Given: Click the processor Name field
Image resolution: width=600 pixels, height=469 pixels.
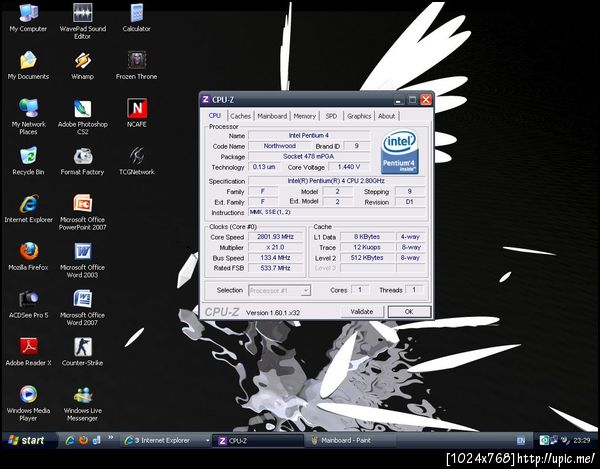Looking at the screenshot, I should point(309,135).
